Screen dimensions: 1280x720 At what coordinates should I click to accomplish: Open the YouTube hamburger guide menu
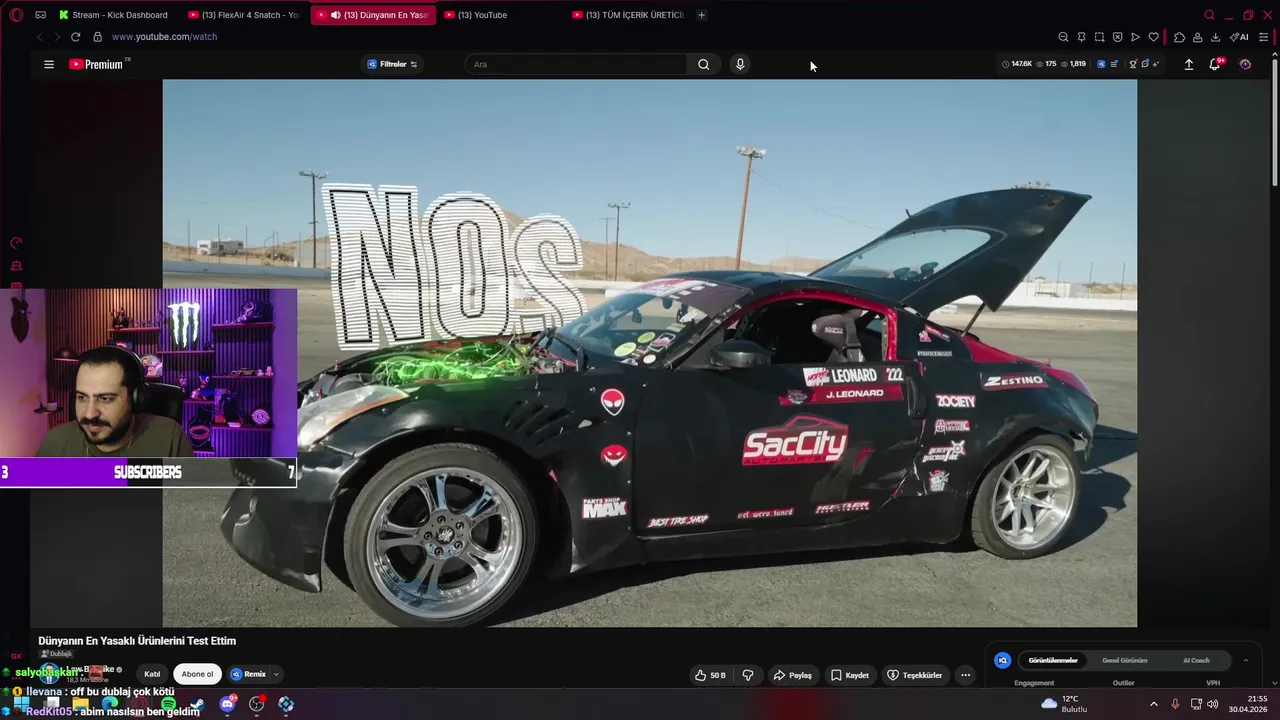click(x=49, y=64)
